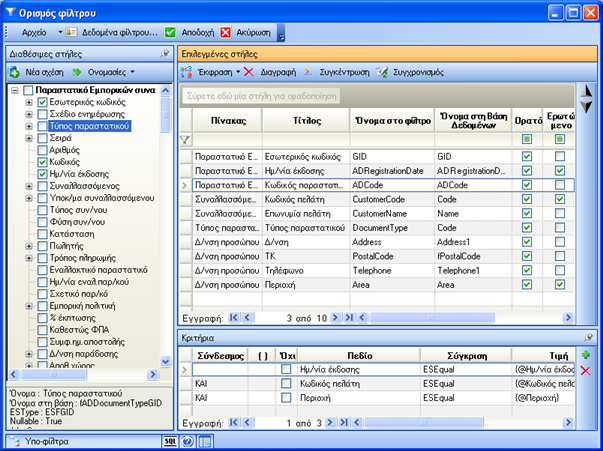This screenshot has width=603, height=451.
Task: Expand the Εμπορική πολιτική node
Action: coord(29,306)
